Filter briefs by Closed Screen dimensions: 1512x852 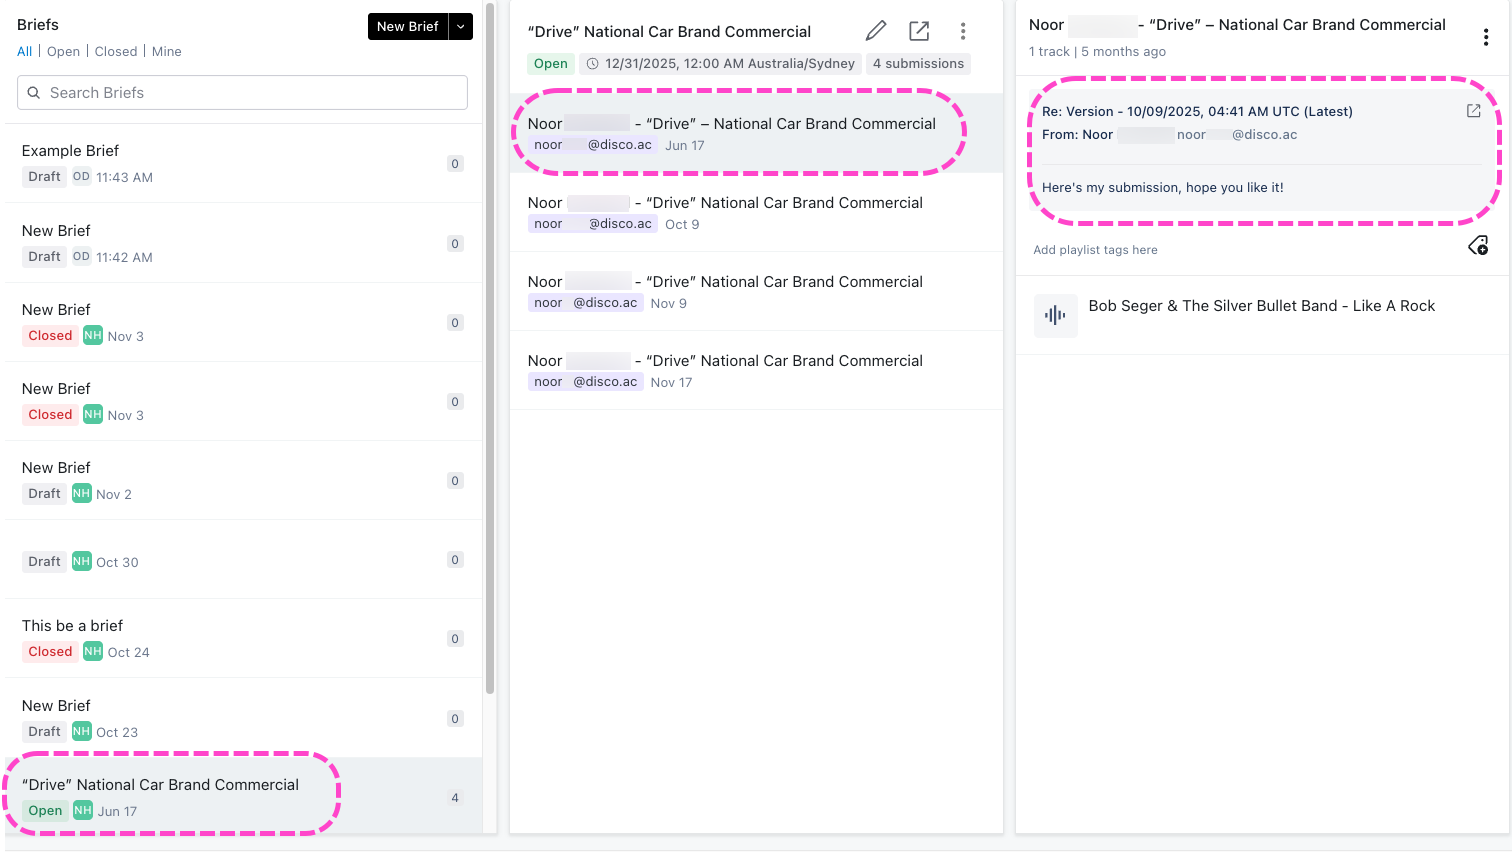[116, 51]
